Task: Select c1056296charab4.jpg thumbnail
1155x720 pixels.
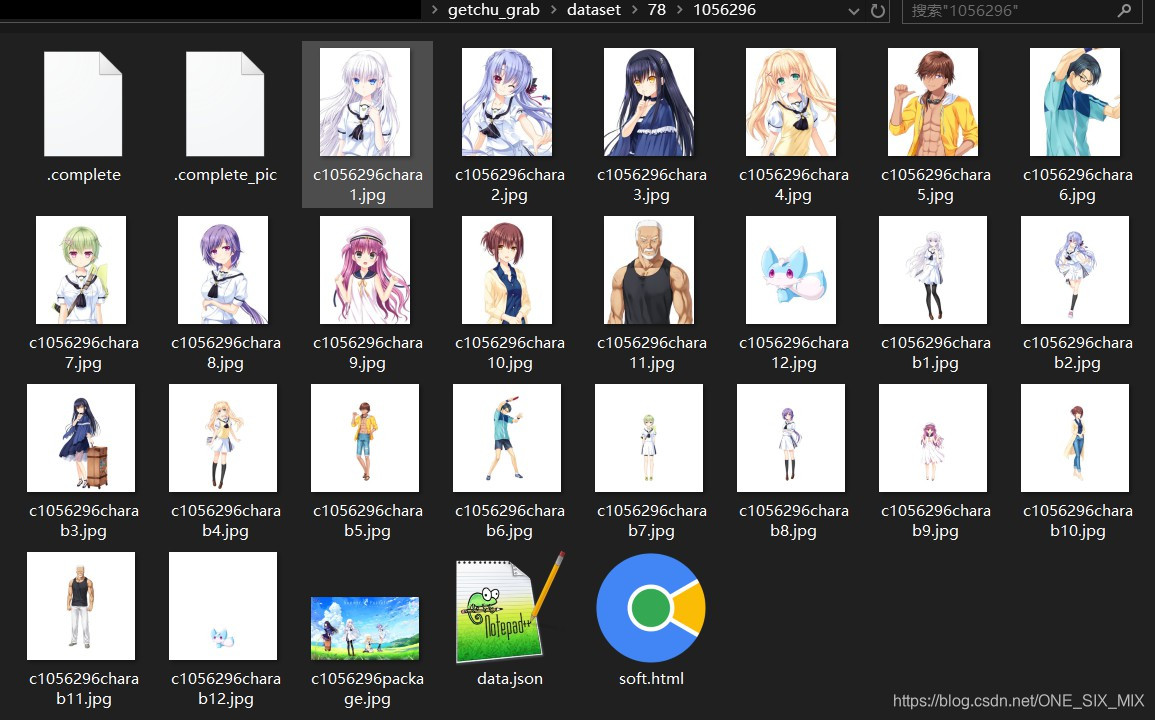Action: click(223, 438)
